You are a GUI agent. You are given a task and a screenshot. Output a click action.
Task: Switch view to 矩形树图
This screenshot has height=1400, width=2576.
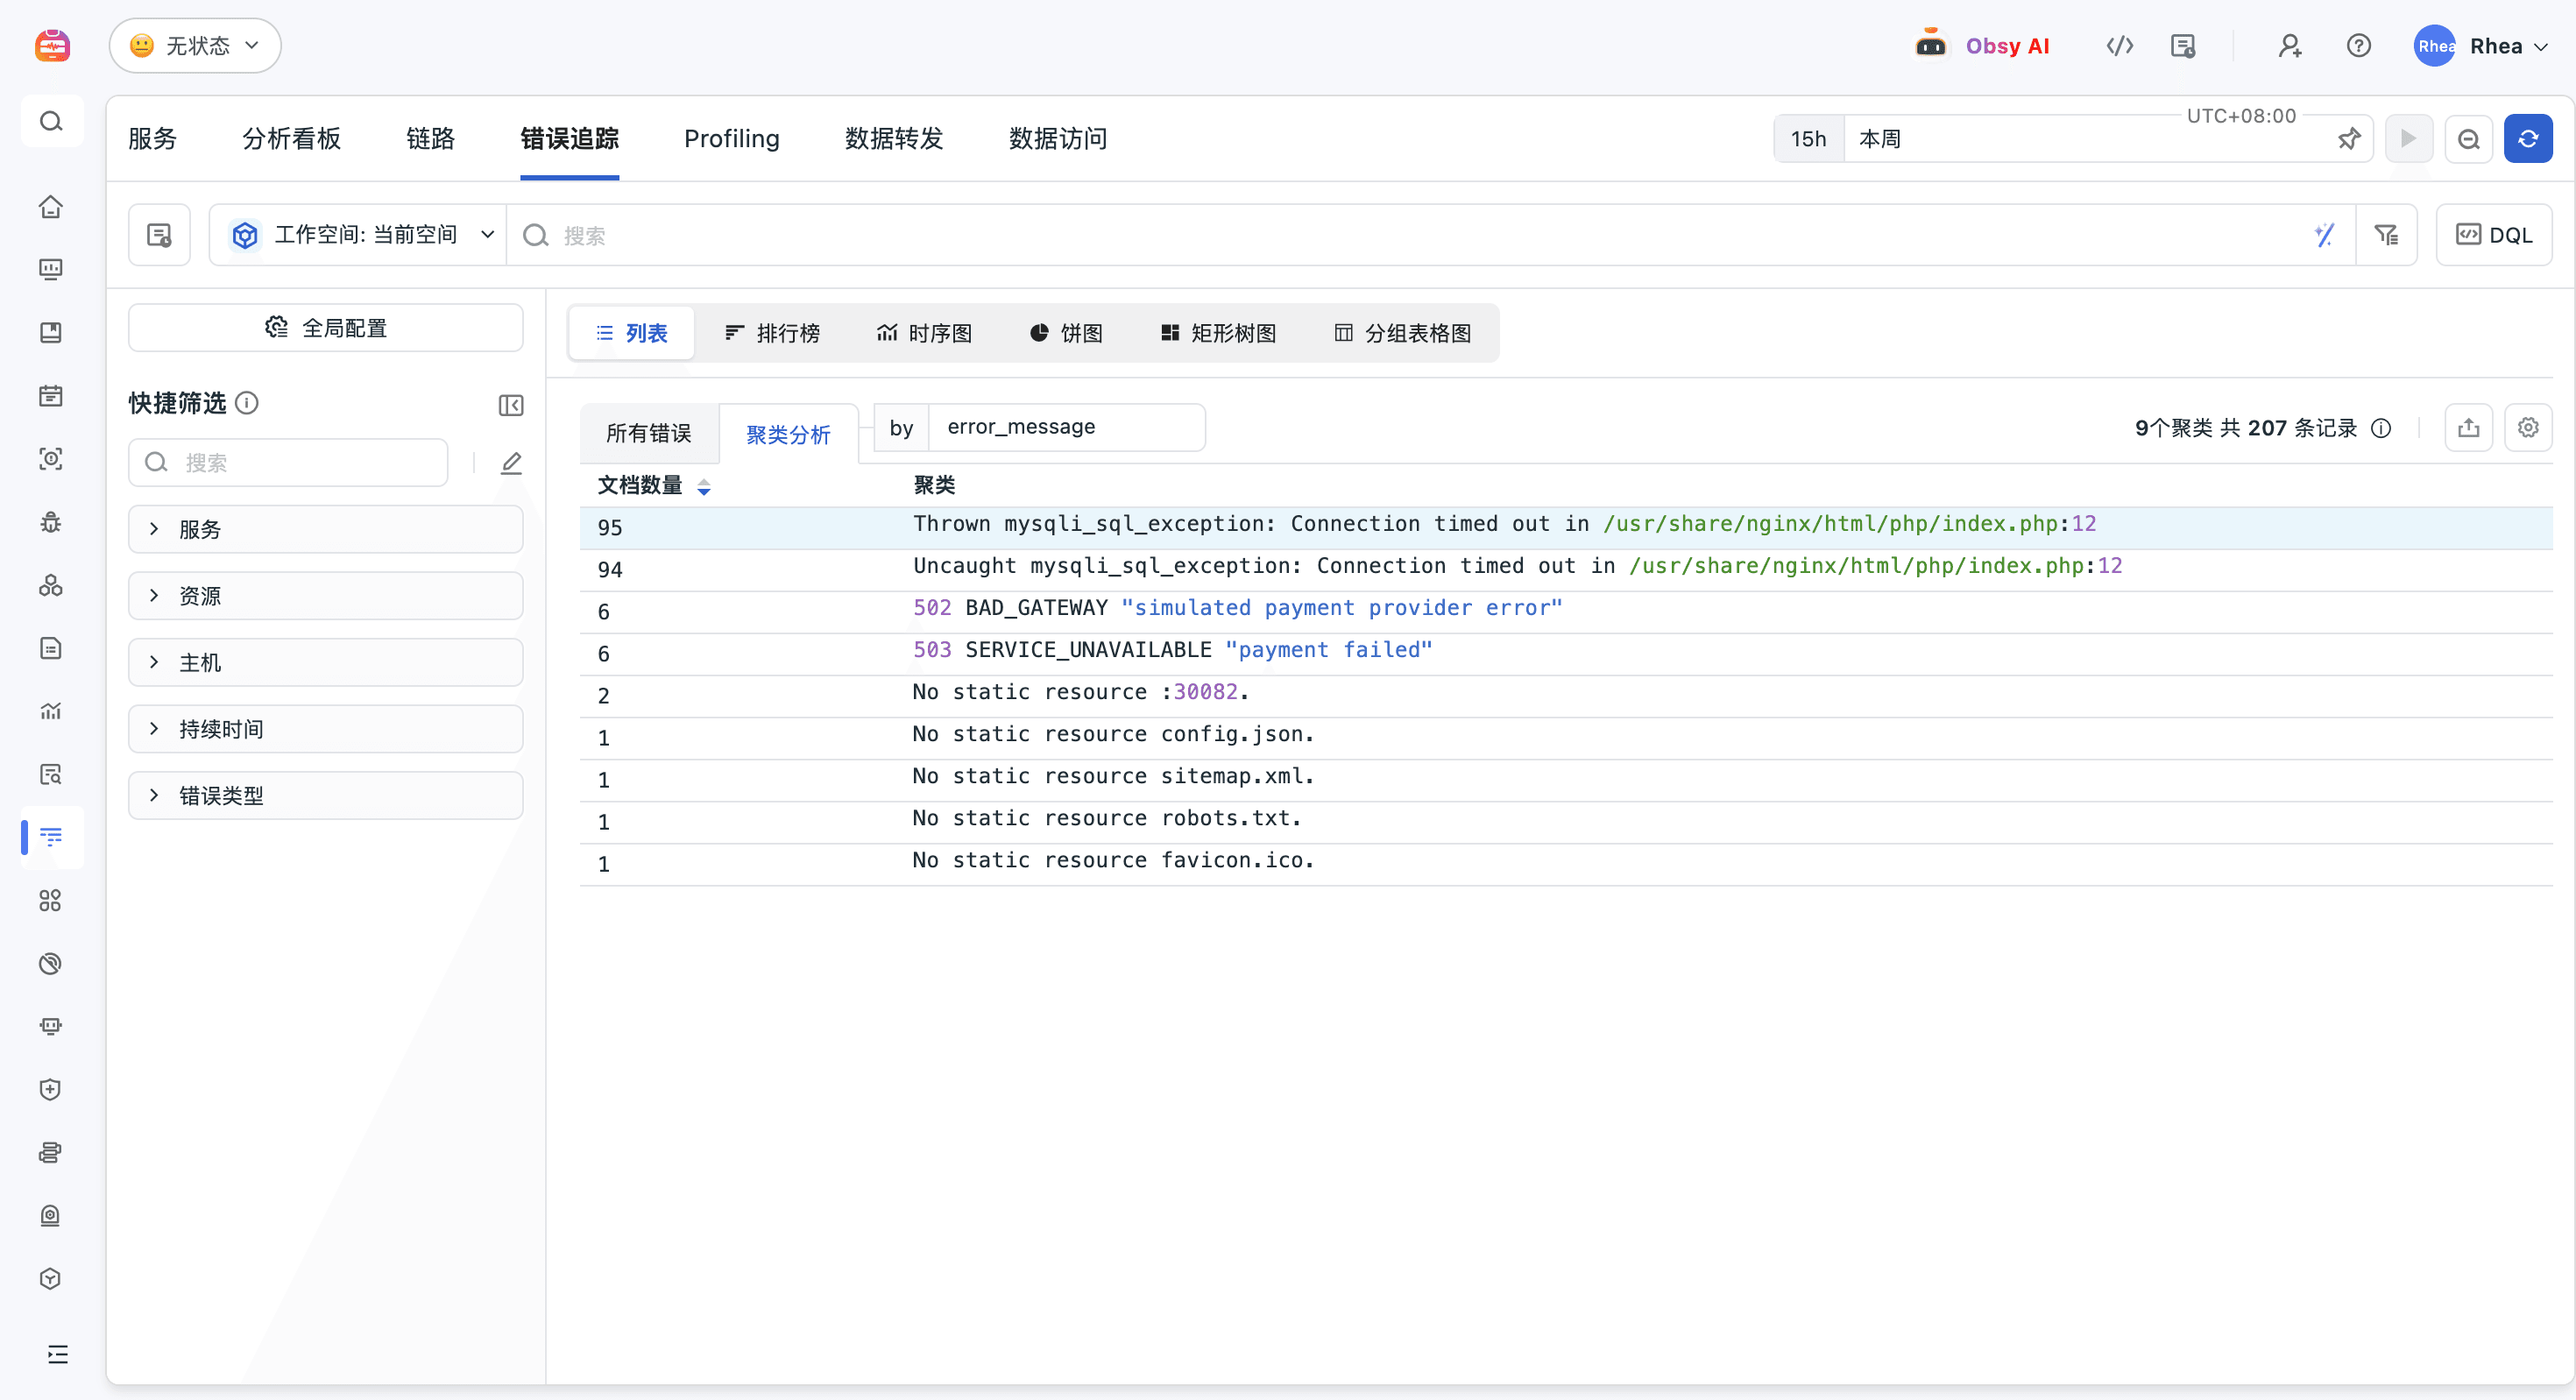pyautogui.click(x=1218, y=333)
